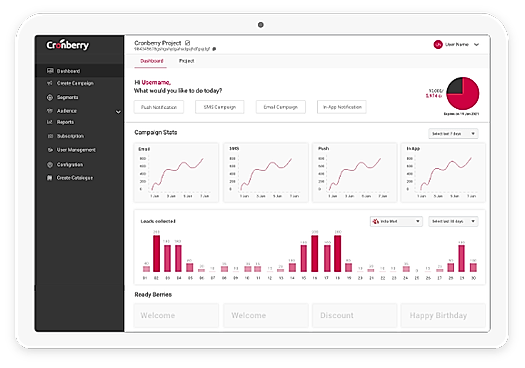Image resolution: width=525 pixels, height=368 pixels.
Task: Click copy icon next to project key
Action: pos(214,49)
